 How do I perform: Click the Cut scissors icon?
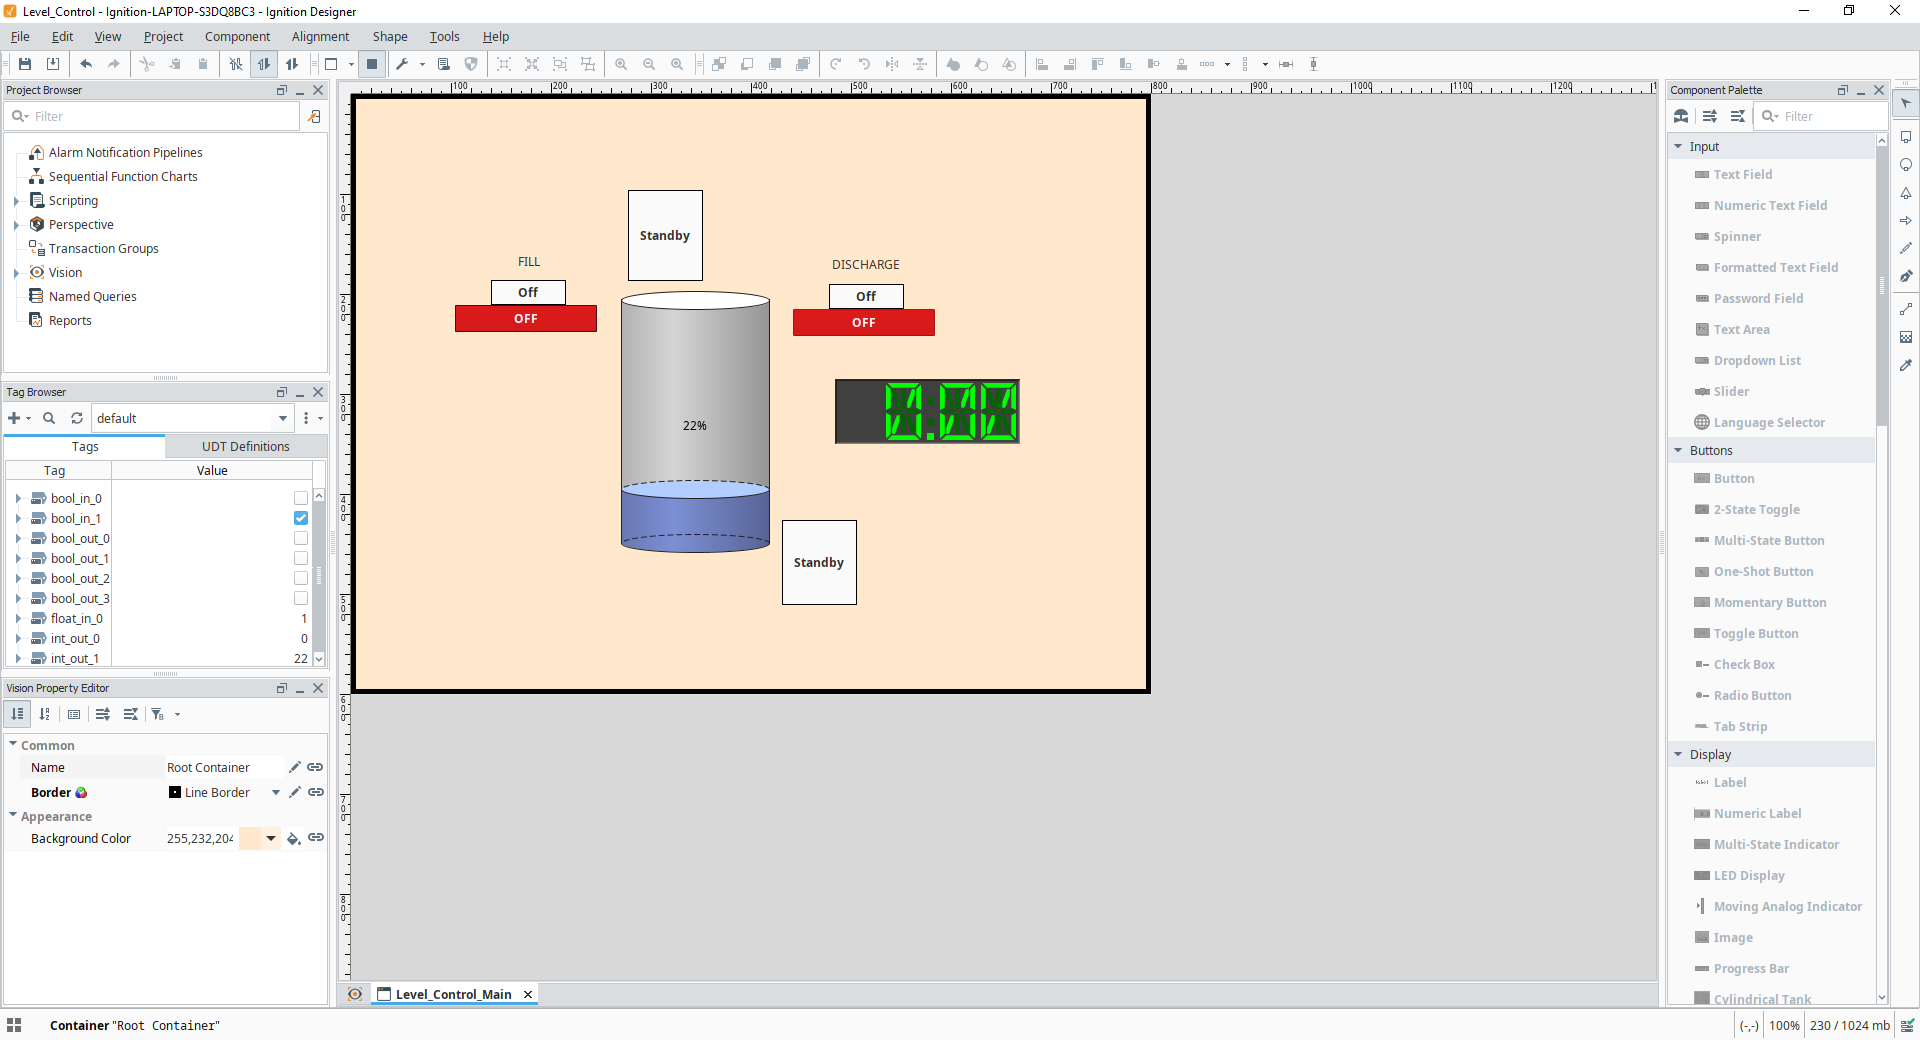coord(147,64)
